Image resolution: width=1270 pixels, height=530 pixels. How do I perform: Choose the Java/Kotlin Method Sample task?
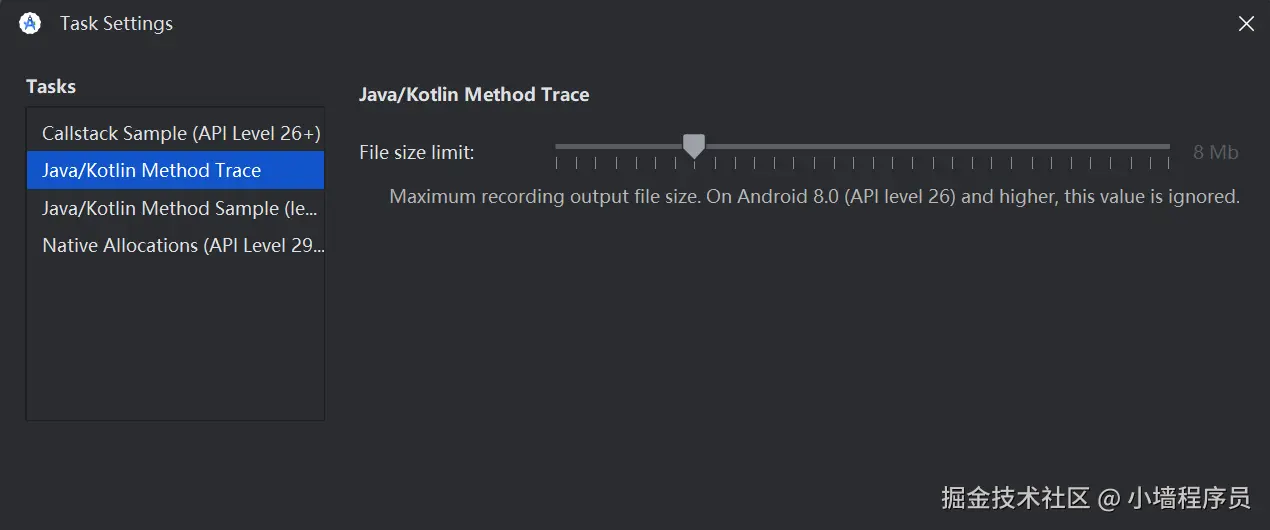click(x=180, y=208)
